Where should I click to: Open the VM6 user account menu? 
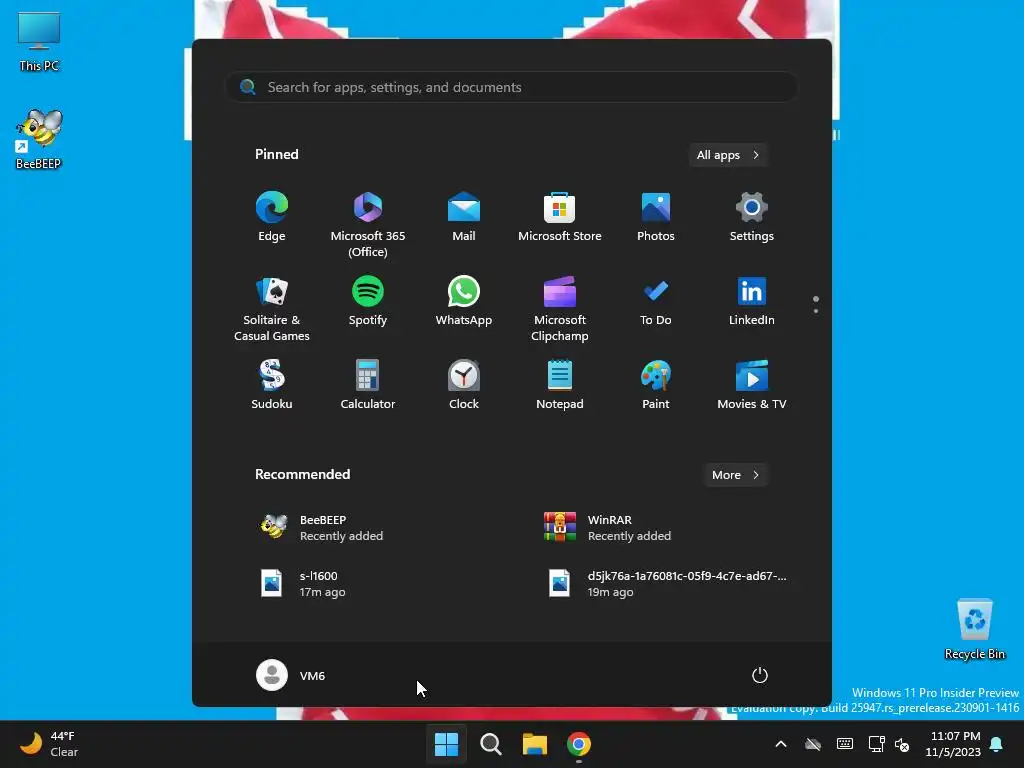tap(291, 675)
